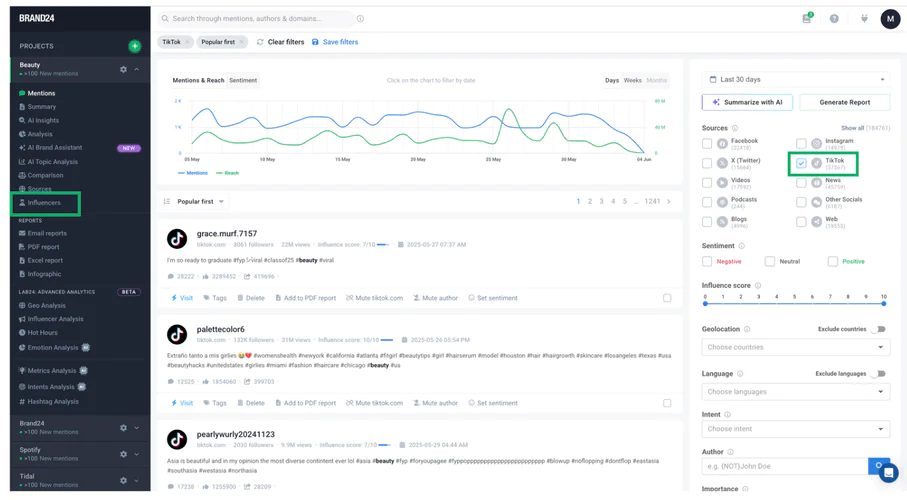Remove the Popular first filter chip

[x=242, y=42]
